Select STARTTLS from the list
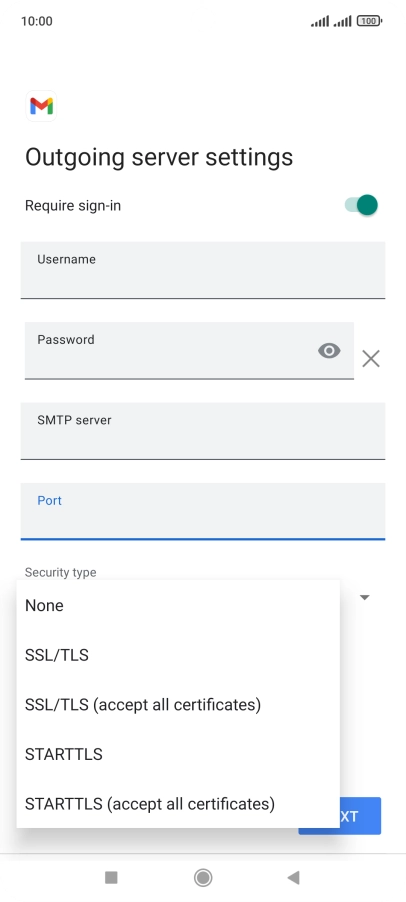Viewport: 406px width, 902px height. tap(178, 754)
